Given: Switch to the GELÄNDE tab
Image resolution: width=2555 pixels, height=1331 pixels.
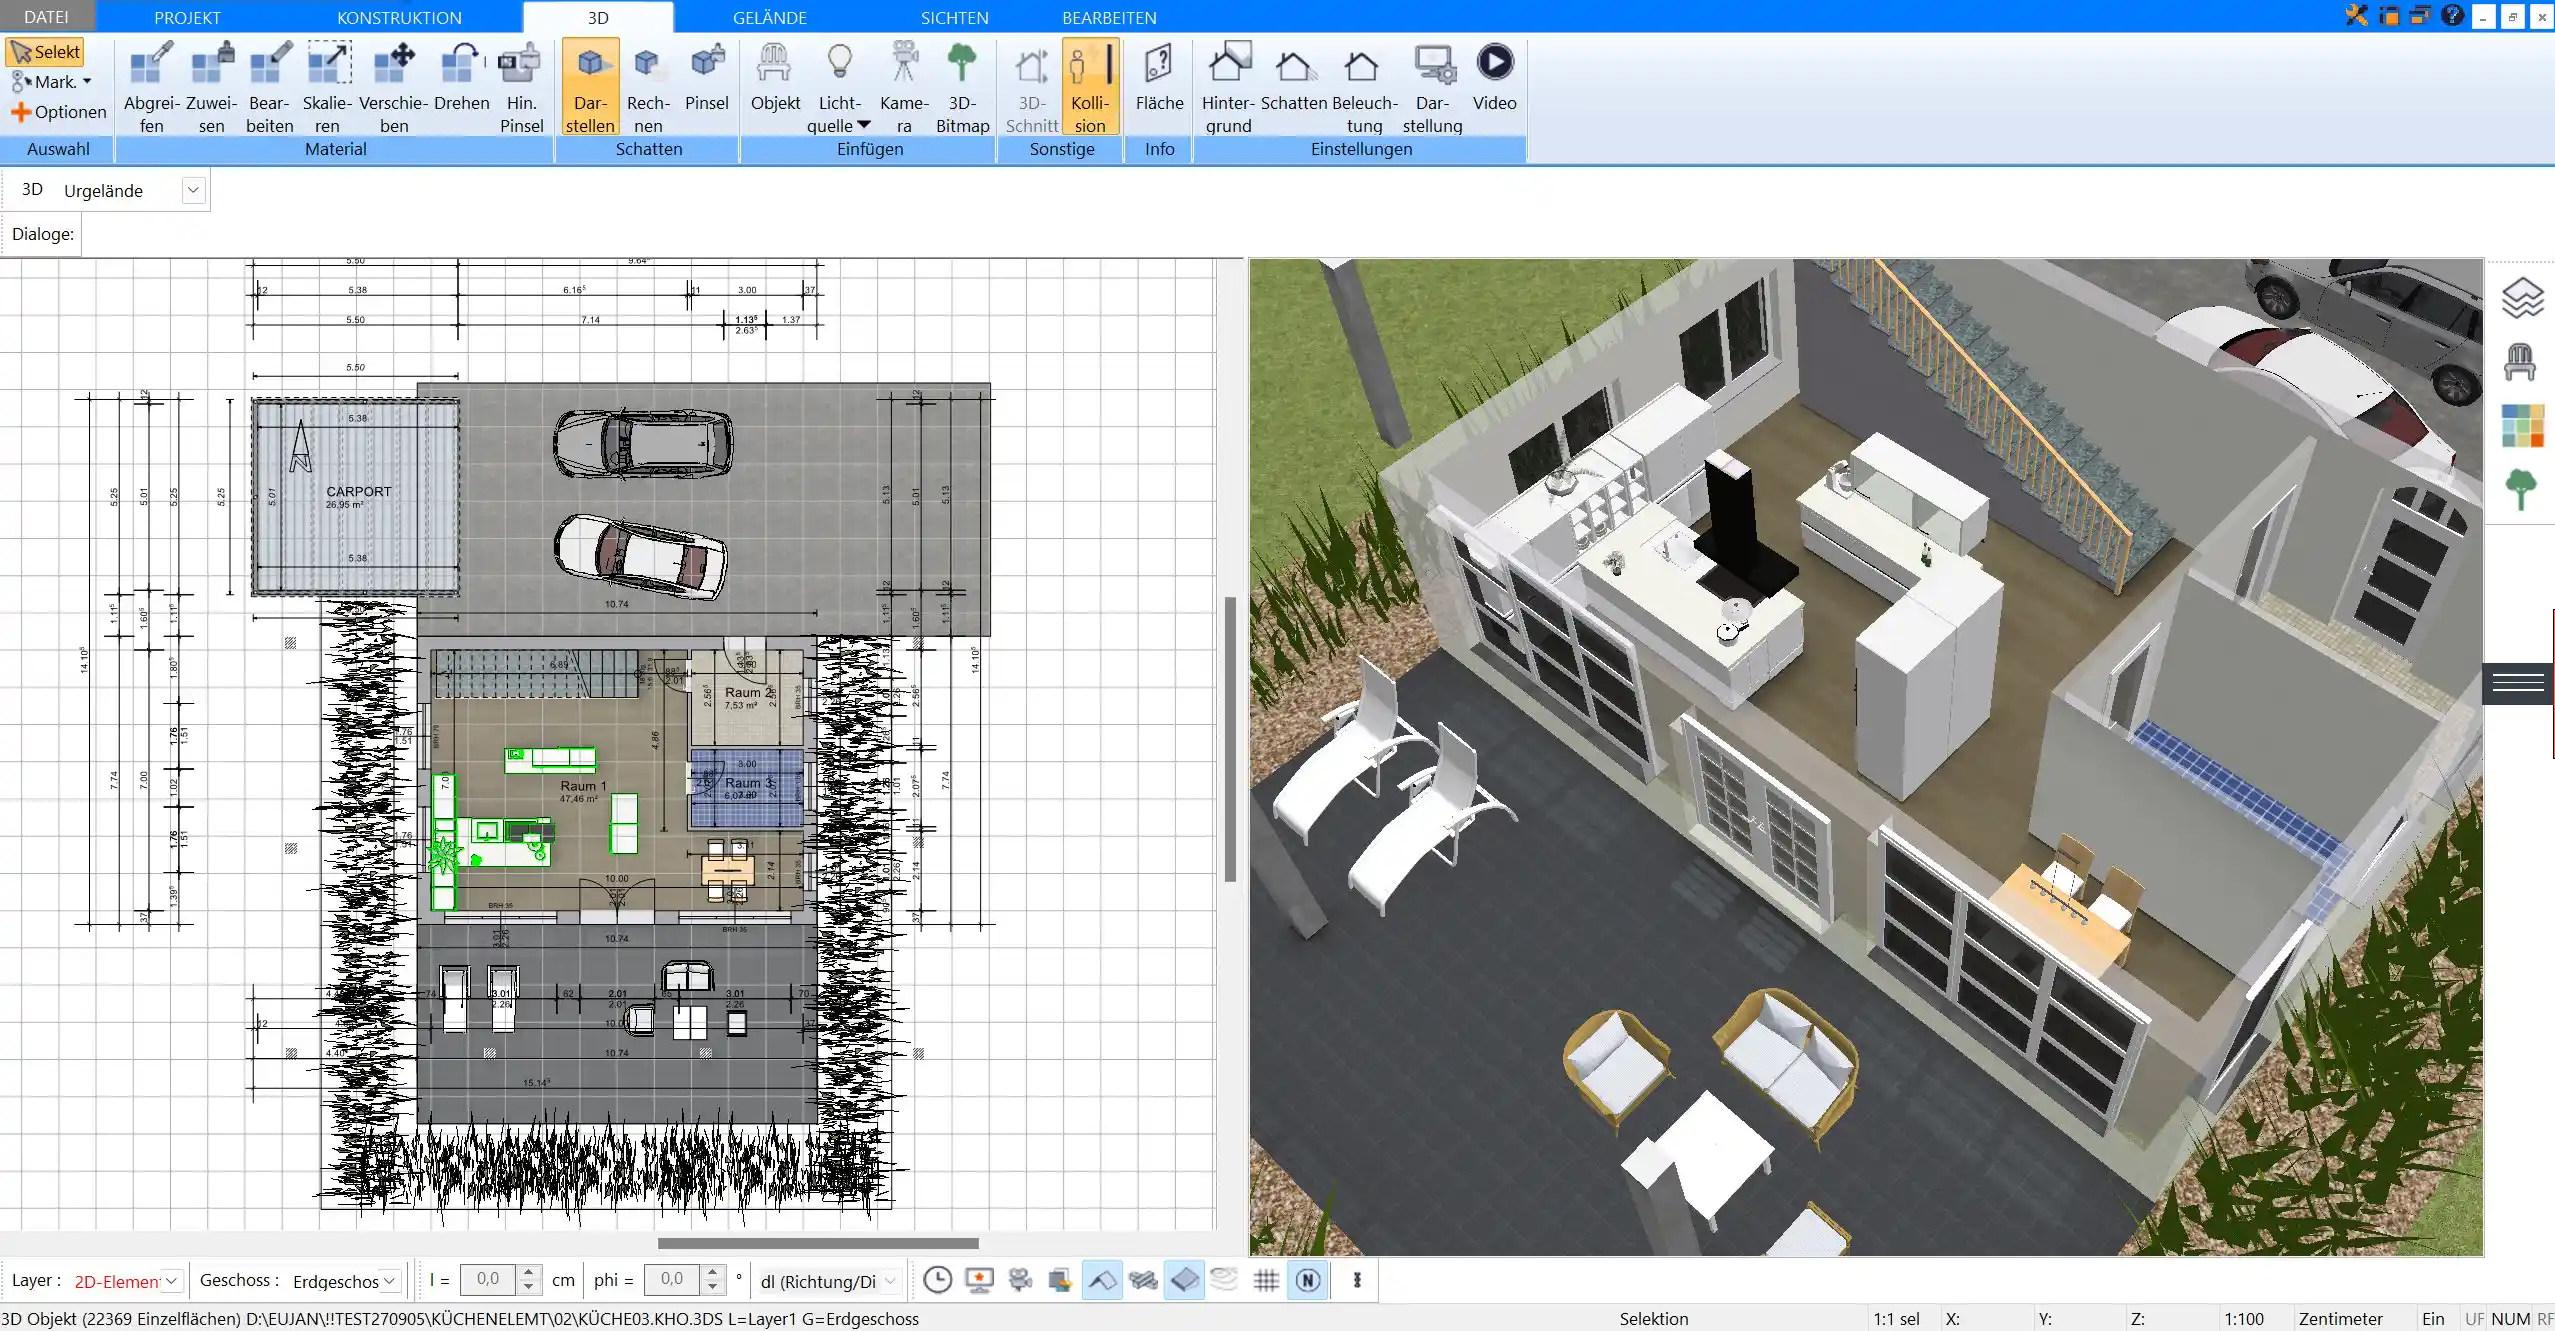Looking at the screenshot, I should pyautogui.click(x=769, y=17).
